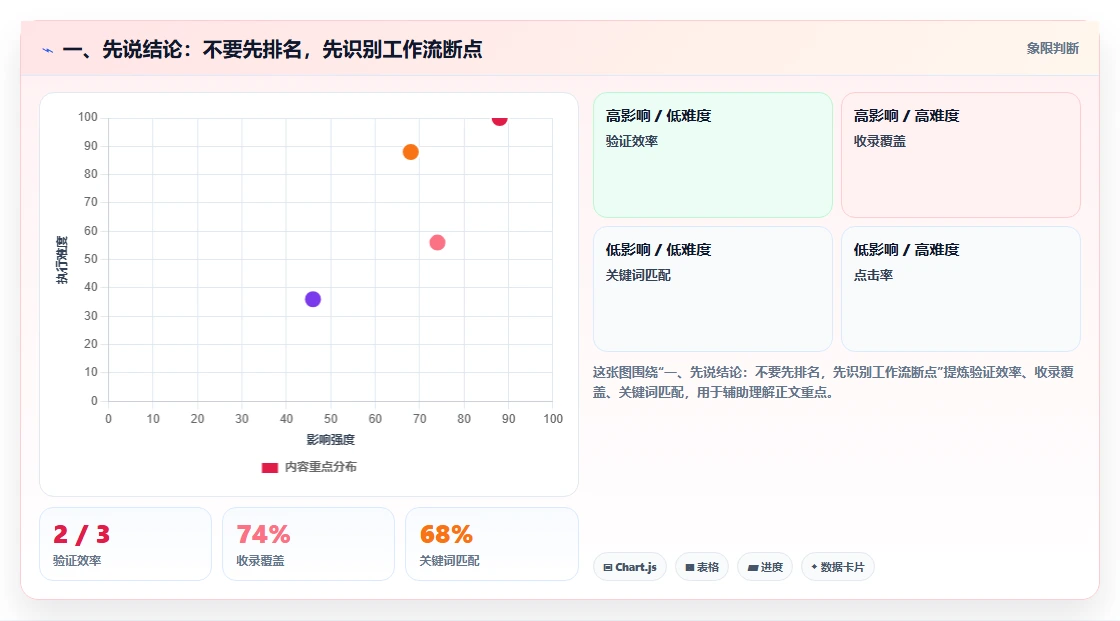Click the Chart.js tag chip
The height and width of the screenshot is (621, 1120).
[630, 567]
